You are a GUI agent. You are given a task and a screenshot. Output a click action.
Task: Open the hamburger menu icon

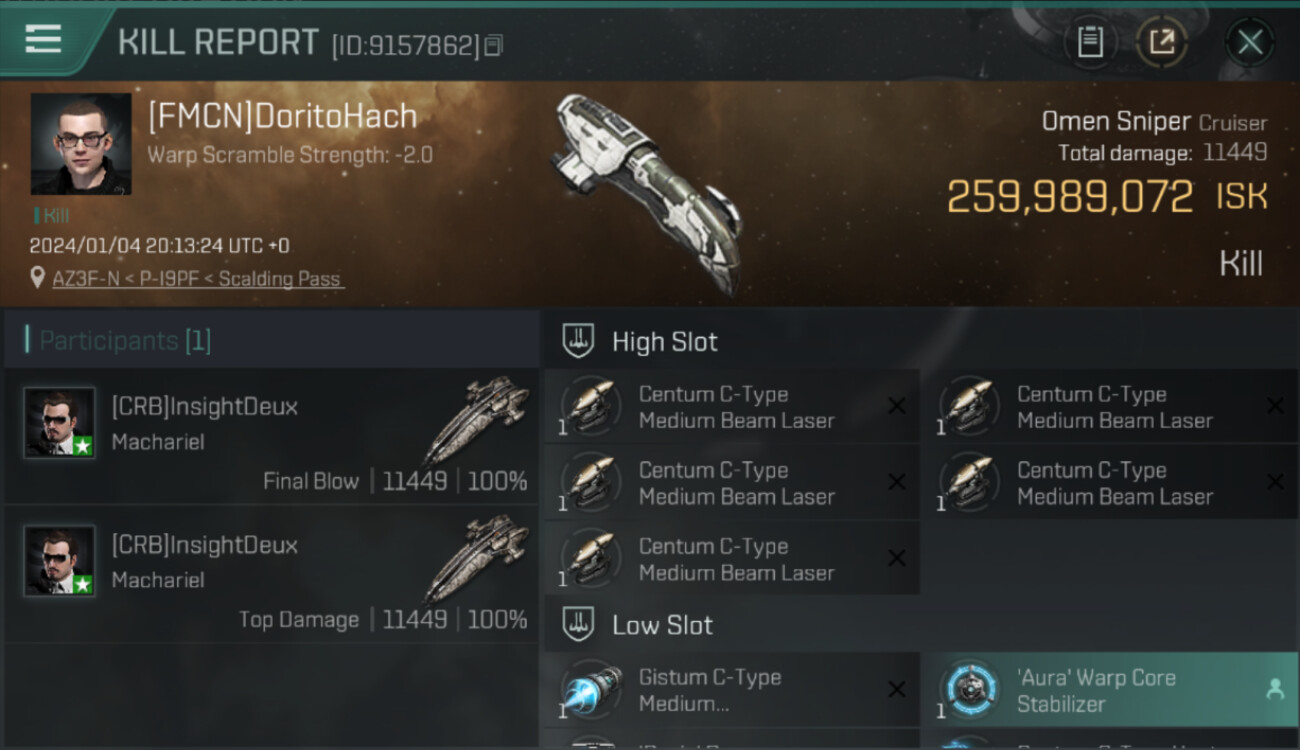43,40
